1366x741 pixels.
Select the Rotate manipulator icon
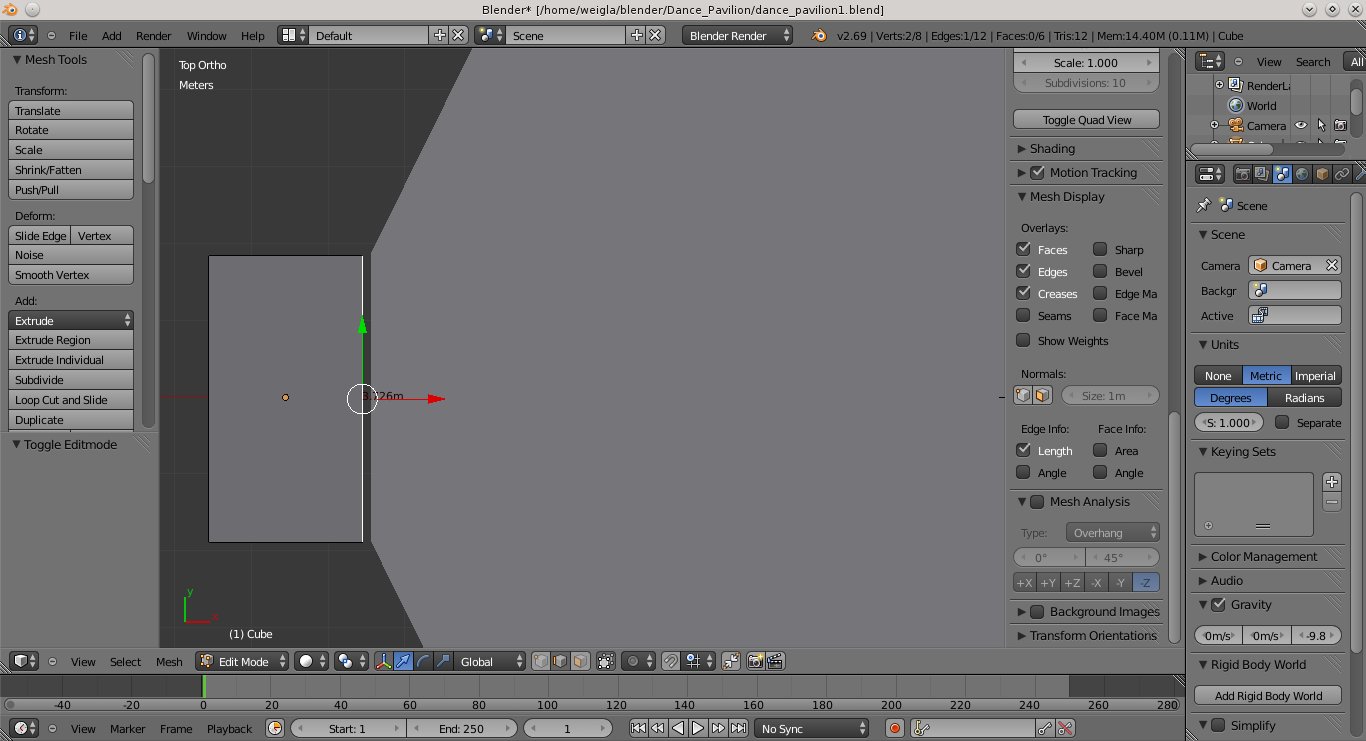click(423, 661)
